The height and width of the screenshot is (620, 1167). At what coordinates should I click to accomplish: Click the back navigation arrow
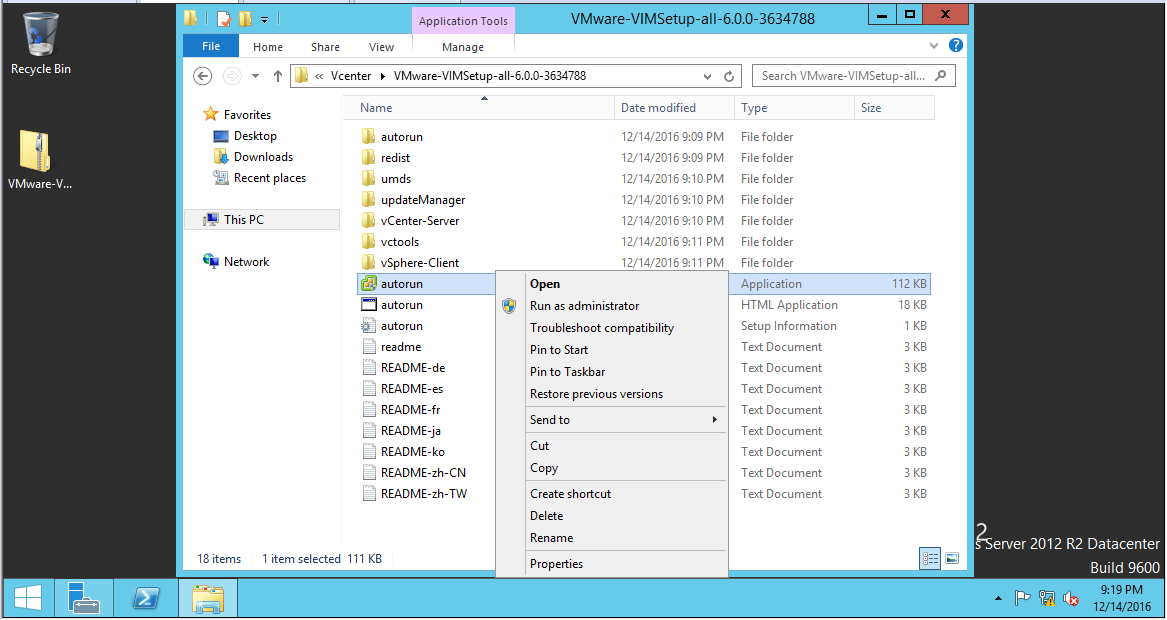click(x=202, y=75)
